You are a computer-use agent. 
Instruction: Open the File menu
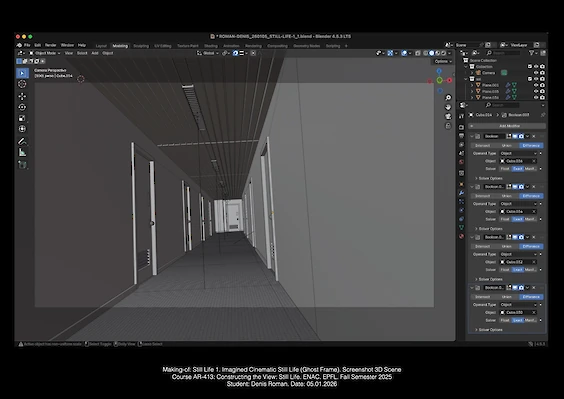[27, 45]
